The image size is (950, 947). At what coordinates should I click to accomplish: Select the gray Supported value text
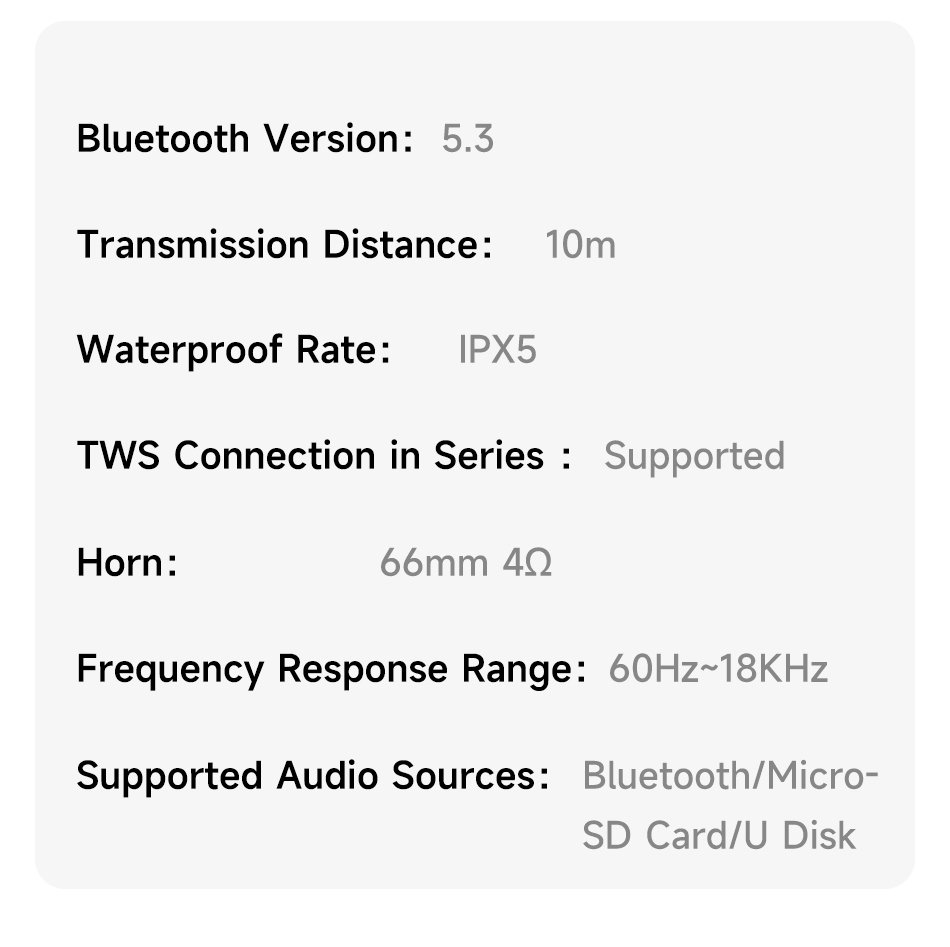[694, 456]
